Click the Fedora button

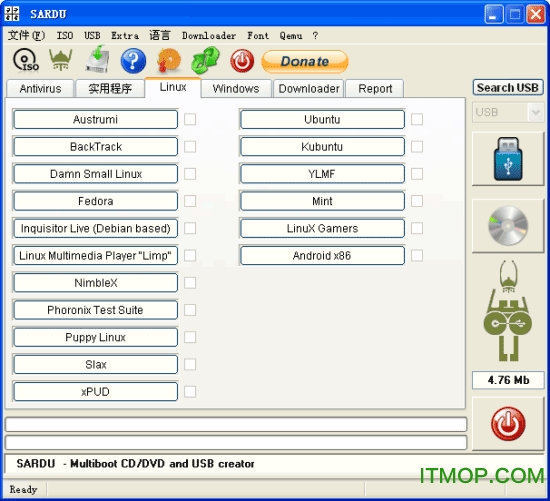95,201
